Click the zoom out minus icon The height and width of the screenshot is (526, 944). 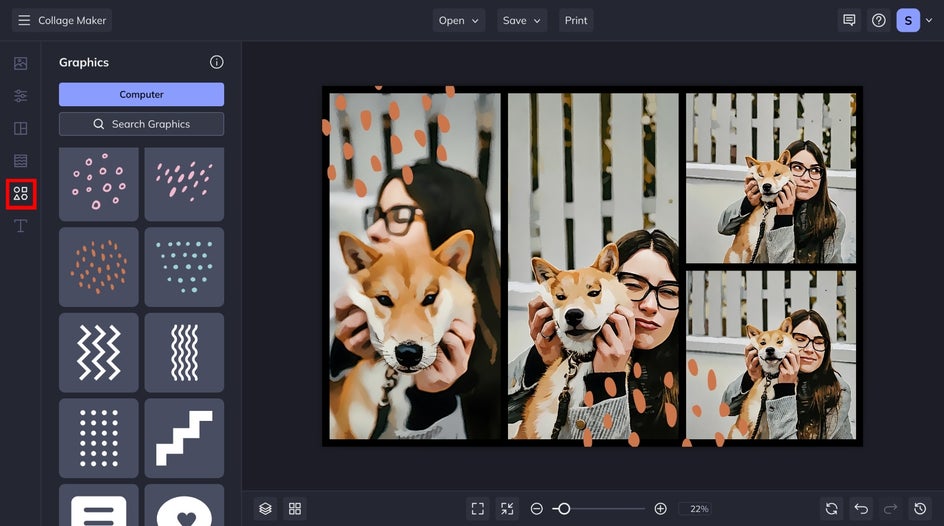coord(536,509)
